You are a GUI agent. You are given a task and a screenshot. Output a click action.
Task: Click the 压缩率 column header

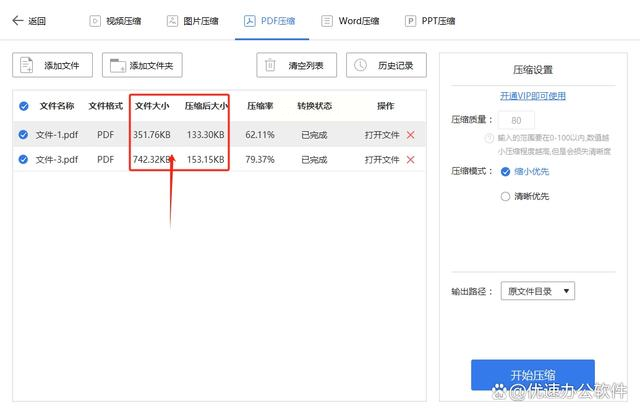point(260,106)
